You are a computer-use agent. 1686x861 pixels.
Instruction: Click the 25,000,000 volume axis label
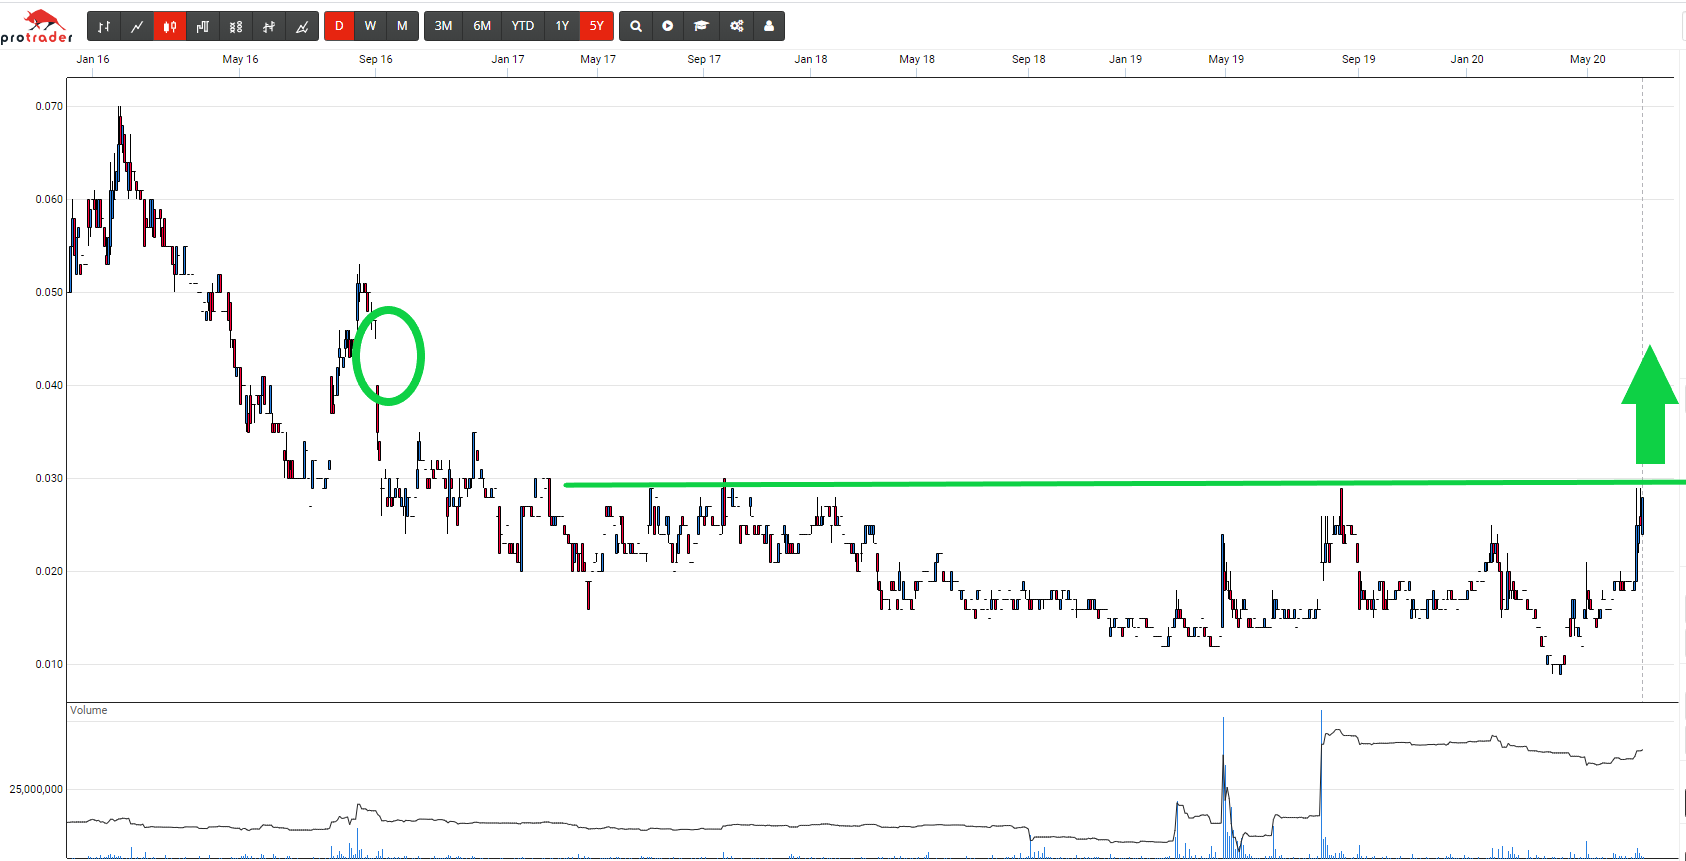(36, 789)
